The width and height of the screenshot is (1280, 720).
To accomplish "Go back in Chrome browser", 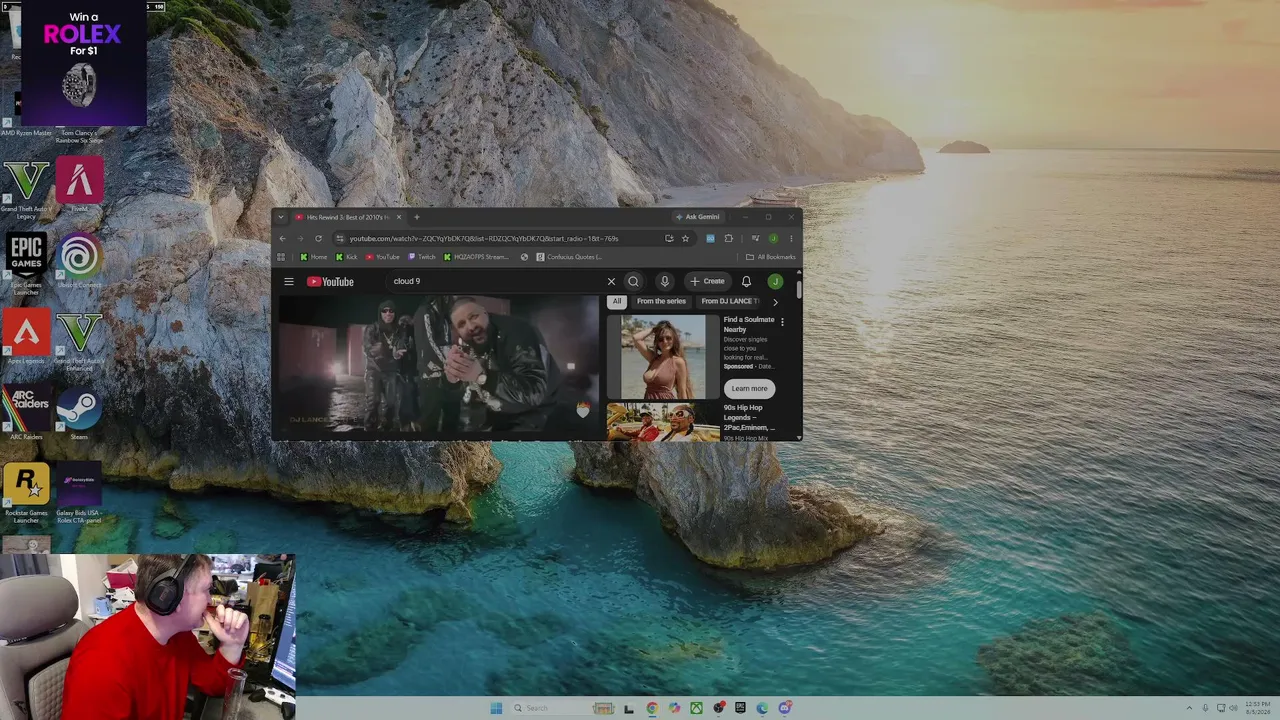I will tap(282, 238).
